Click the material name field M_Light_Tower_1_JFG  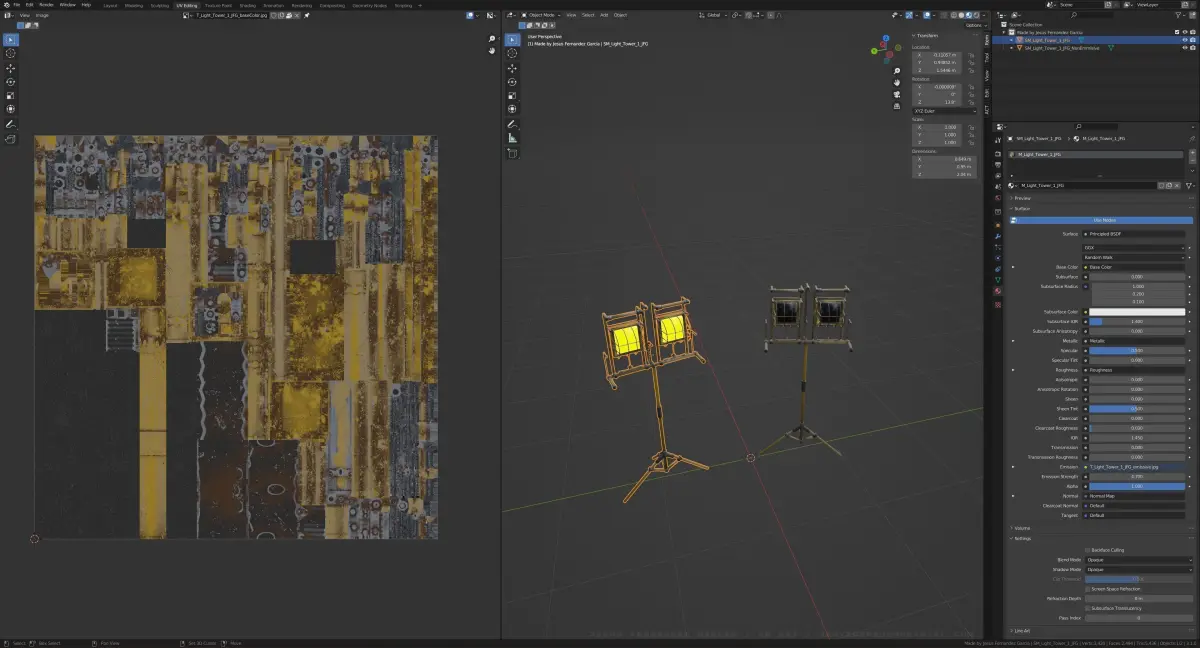1086,186
